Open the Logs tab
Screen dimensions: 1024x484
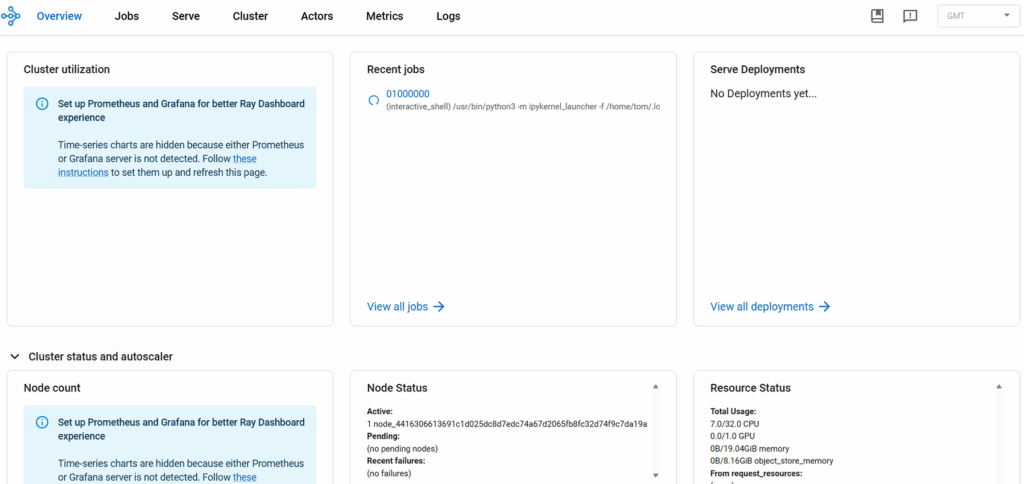tap(449, 17)
